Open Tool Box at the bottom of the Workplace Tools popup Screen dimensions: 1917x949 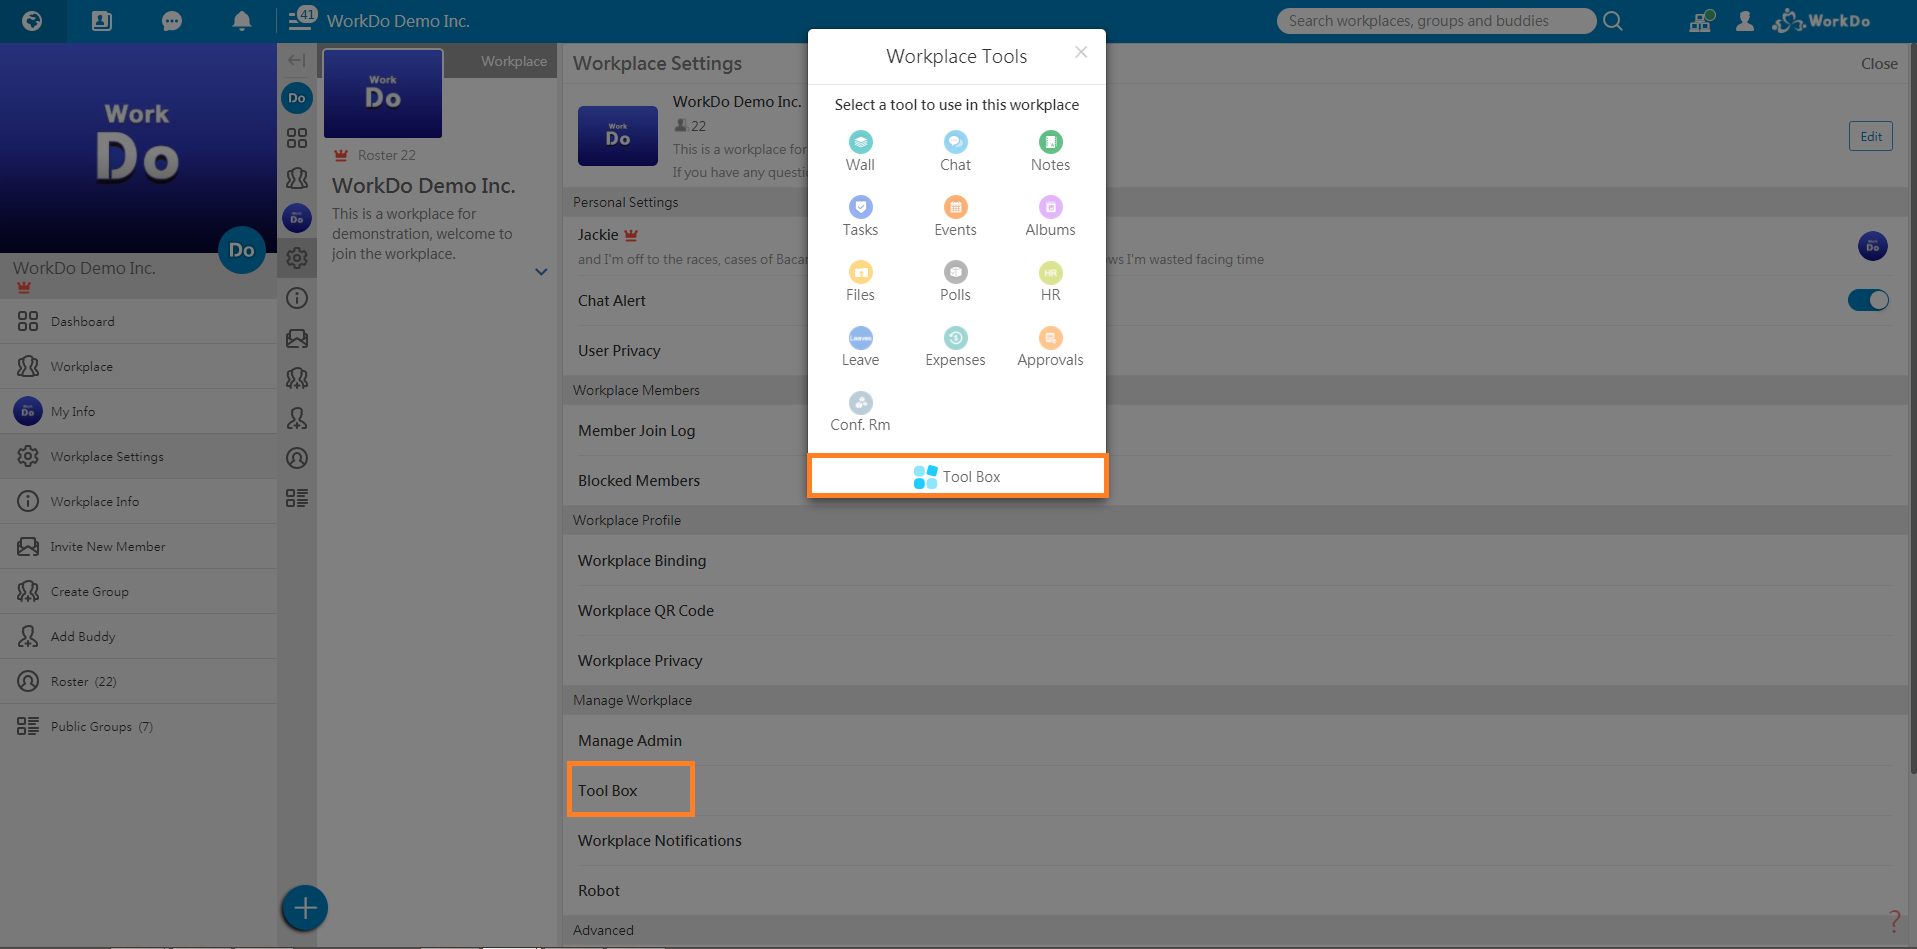[x=957, y=476]
